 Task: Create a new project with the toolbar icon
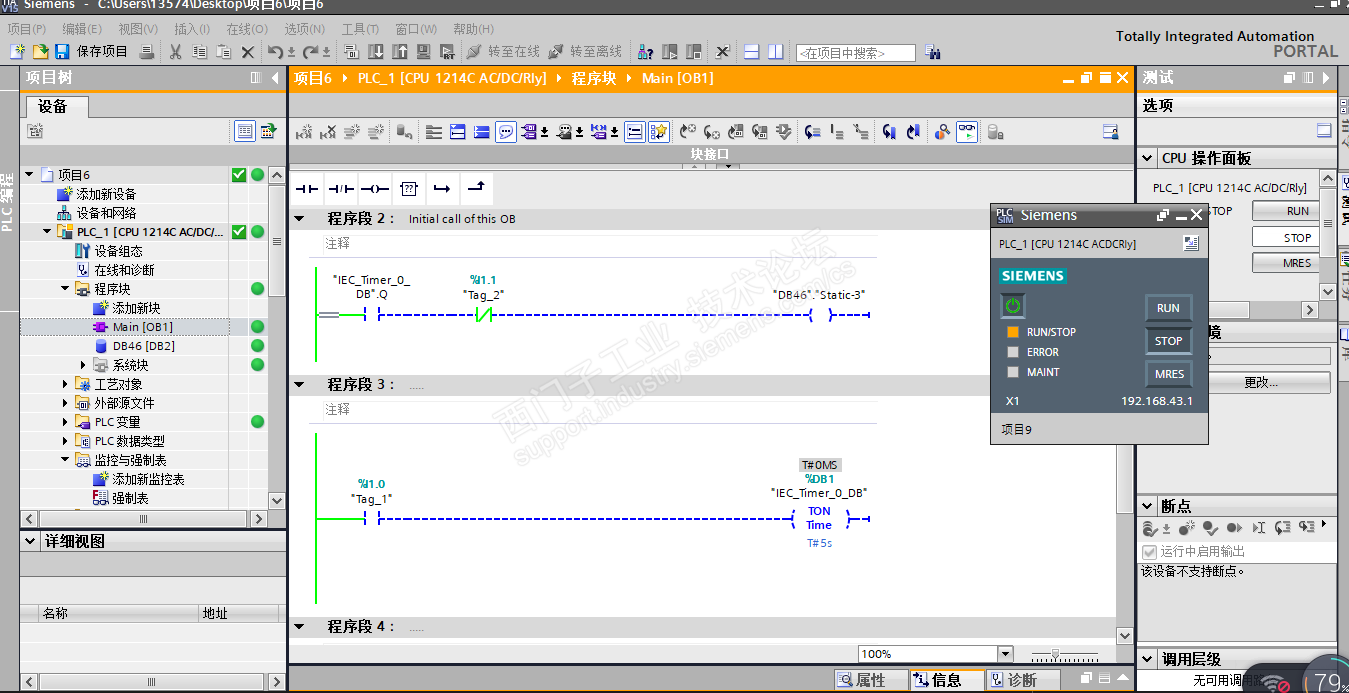click(19, 51)
